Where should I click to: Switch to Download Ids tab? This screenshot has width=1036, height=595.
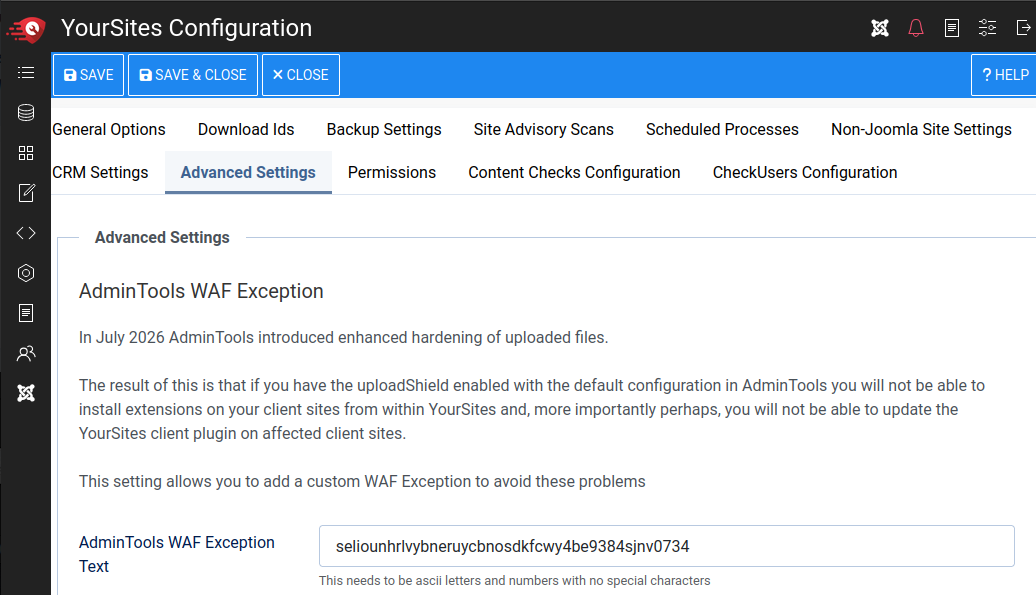pos(246,129)
